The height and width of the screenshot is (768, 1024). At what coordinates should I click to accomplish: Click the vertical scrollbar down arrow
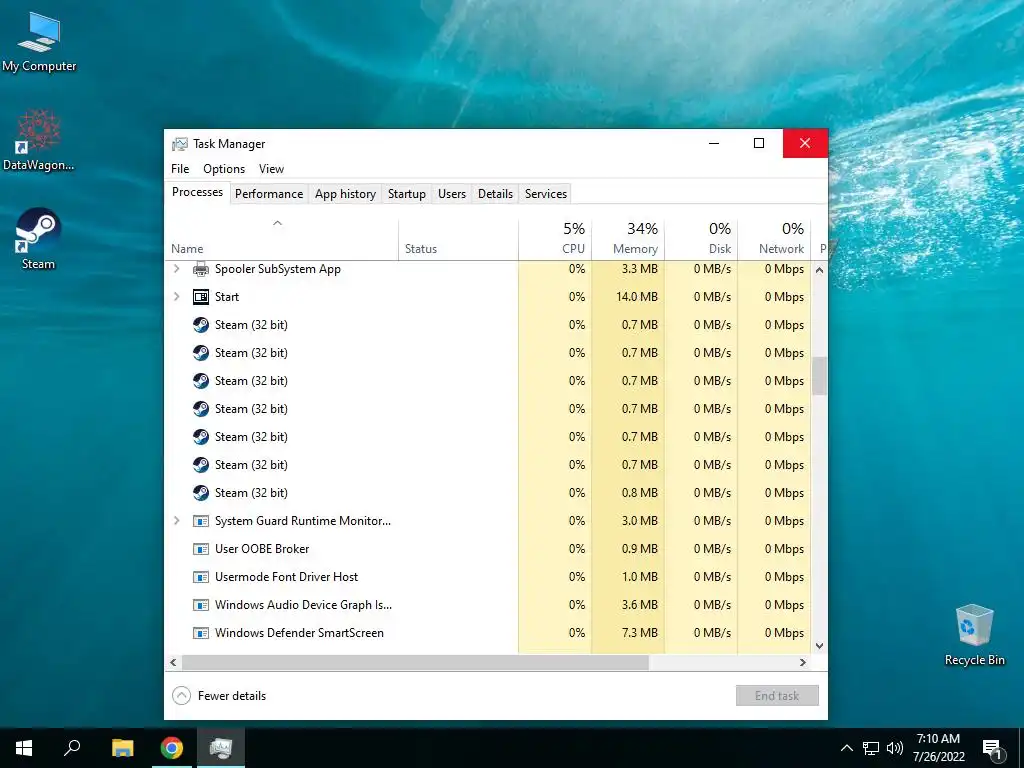[x=819, y=646]
